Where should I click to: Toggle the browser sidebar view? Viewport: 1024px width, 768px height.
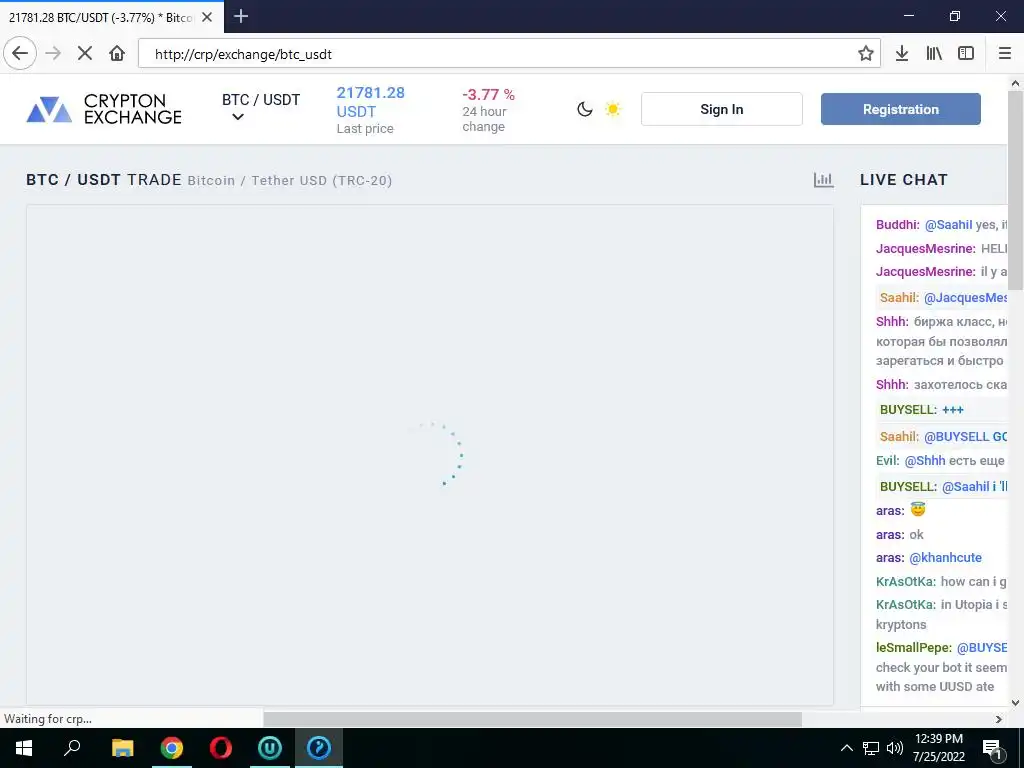tap(966, 54)
